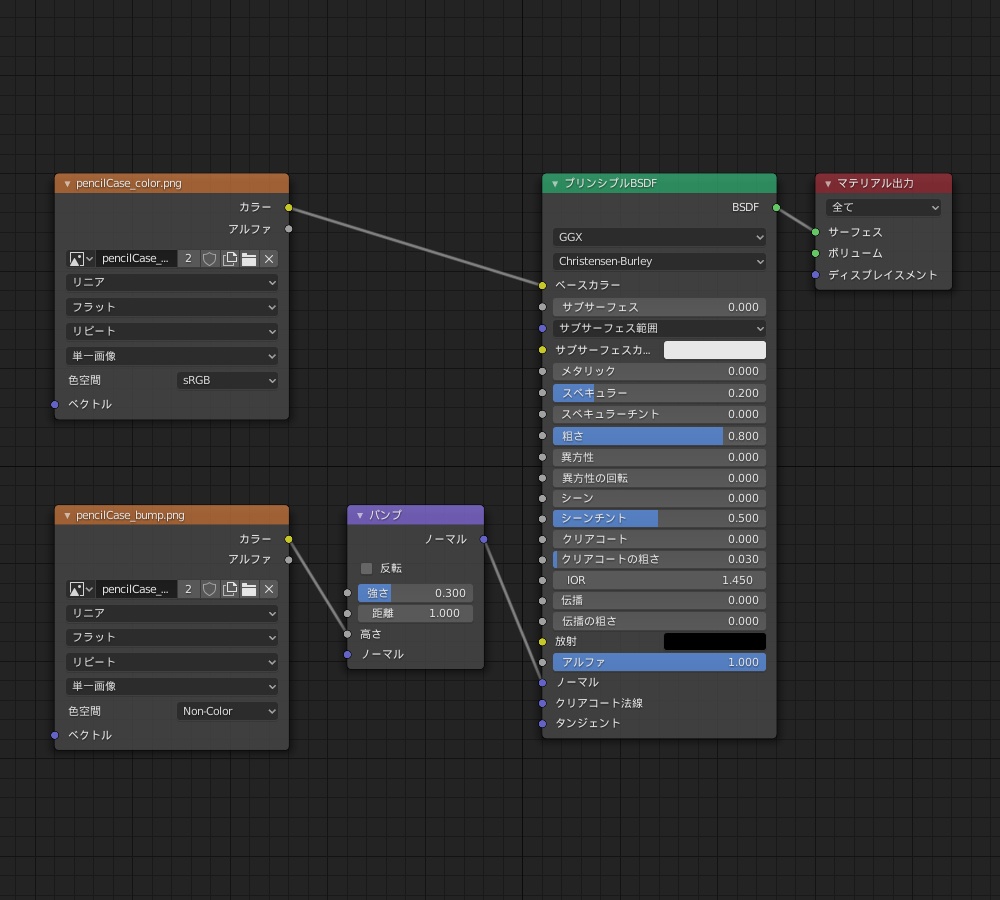Click ノーマル output socket of バンプ node
1000x900 pixels.
pos(484,540)
